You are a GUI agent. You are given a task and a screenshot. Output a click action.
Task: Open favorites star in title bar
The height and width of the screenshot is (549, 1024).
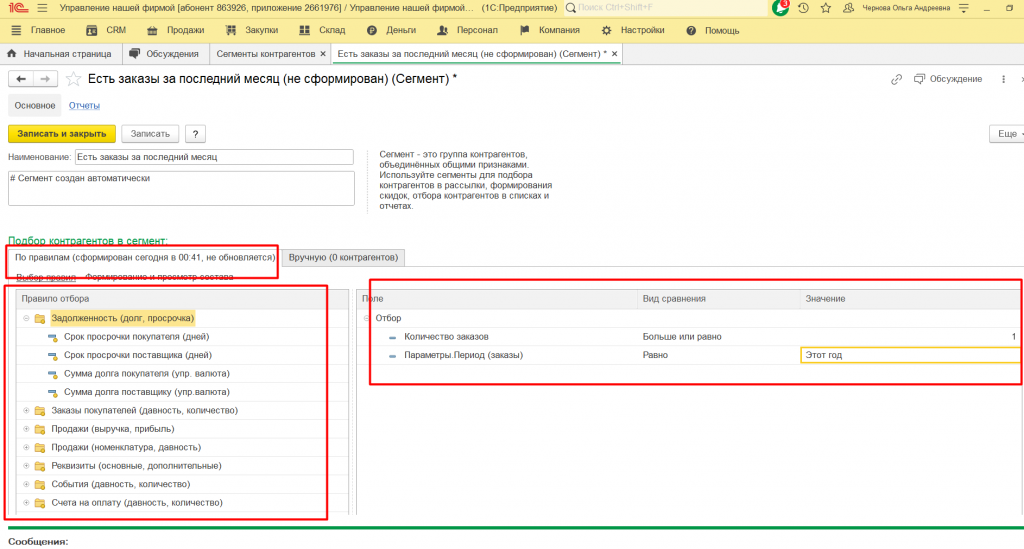[825, 8]
